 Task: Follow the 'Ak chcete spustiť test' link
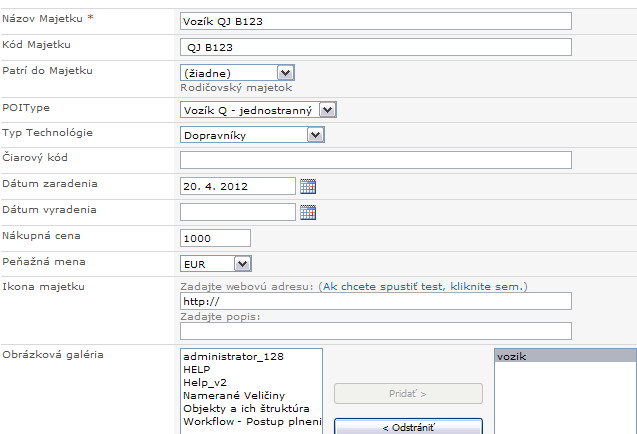423,286
